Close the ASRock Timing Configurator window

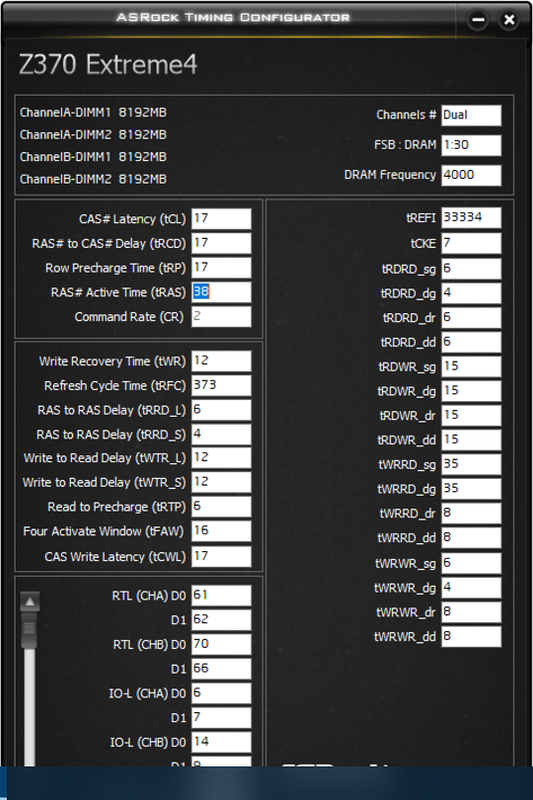point(509,20)
